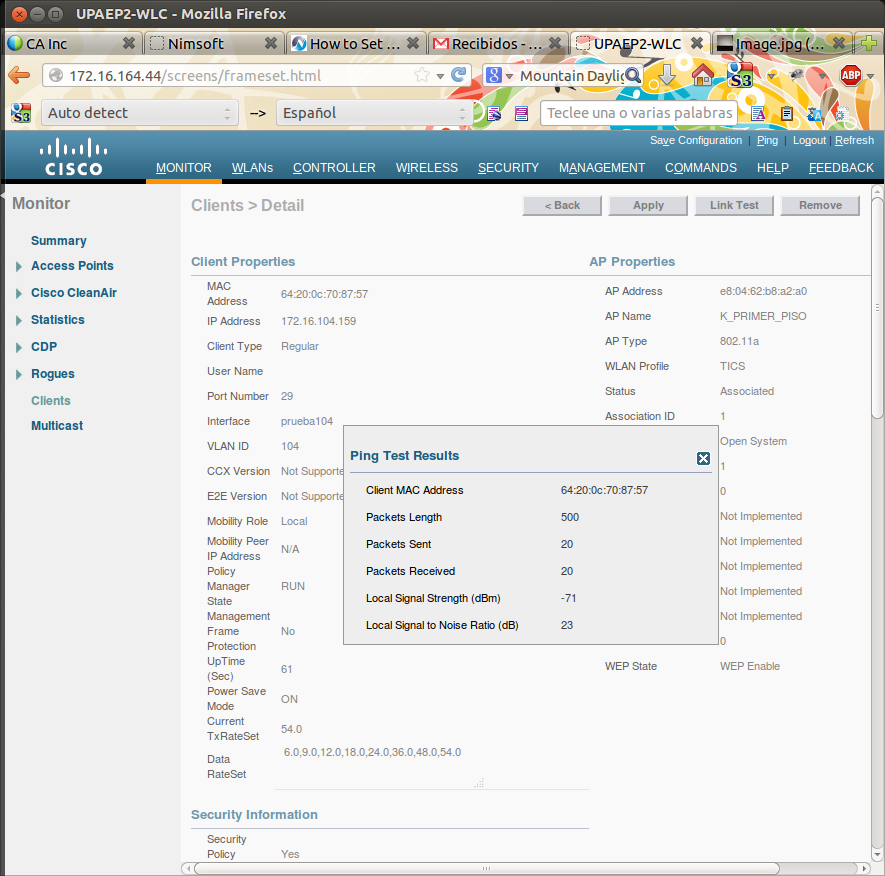Open the SECURITY menu
This screenshot has height=876, width=885.
(508, 168)
